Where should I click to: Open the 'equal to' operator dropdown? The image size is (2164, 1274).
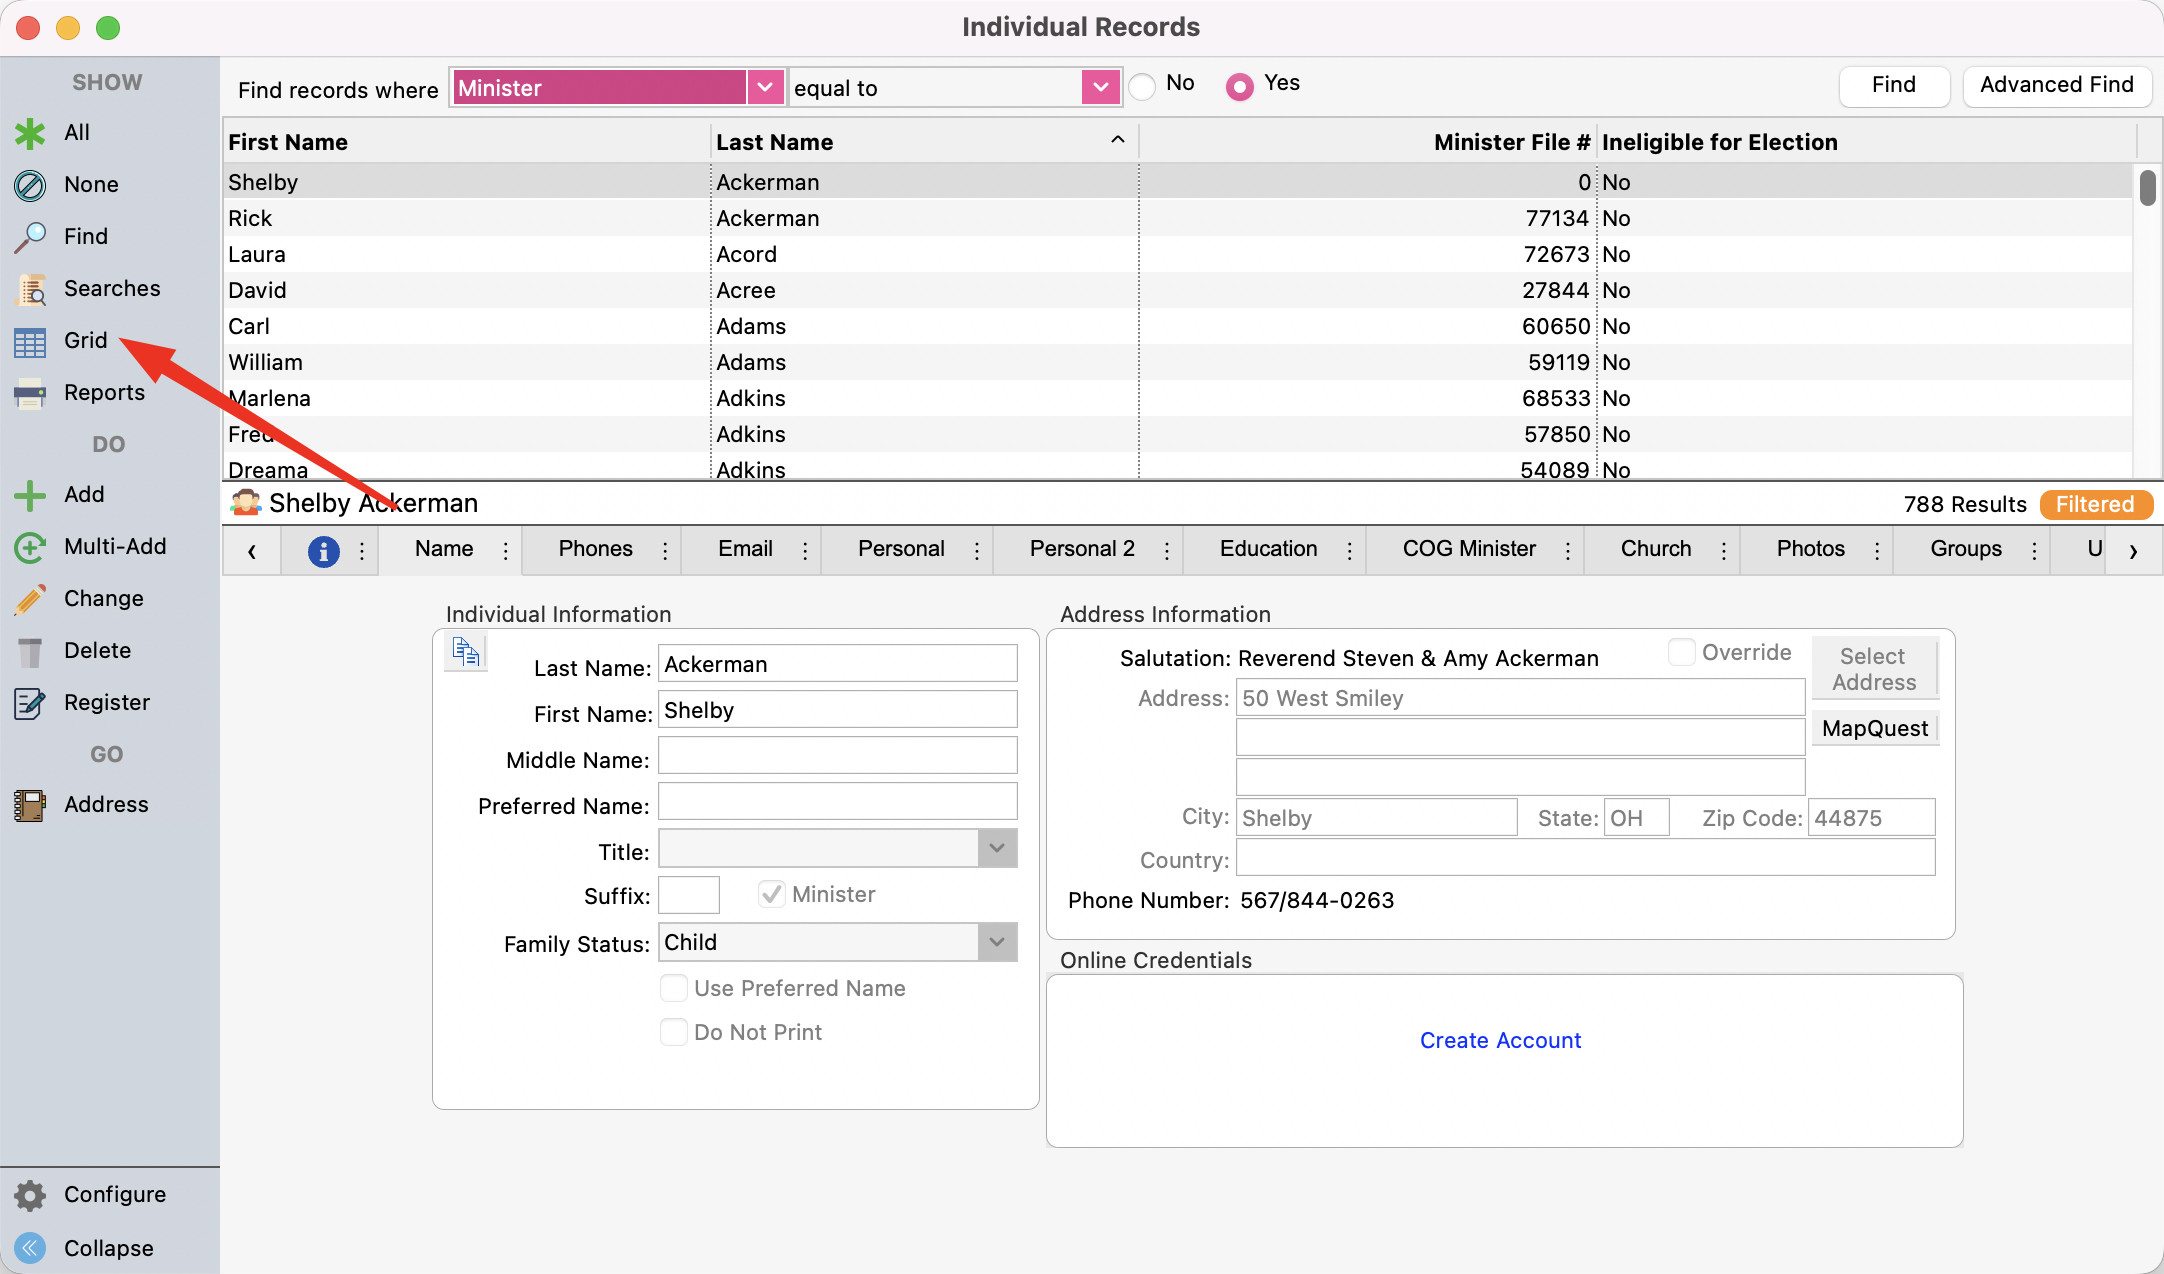coord(1100,88)
